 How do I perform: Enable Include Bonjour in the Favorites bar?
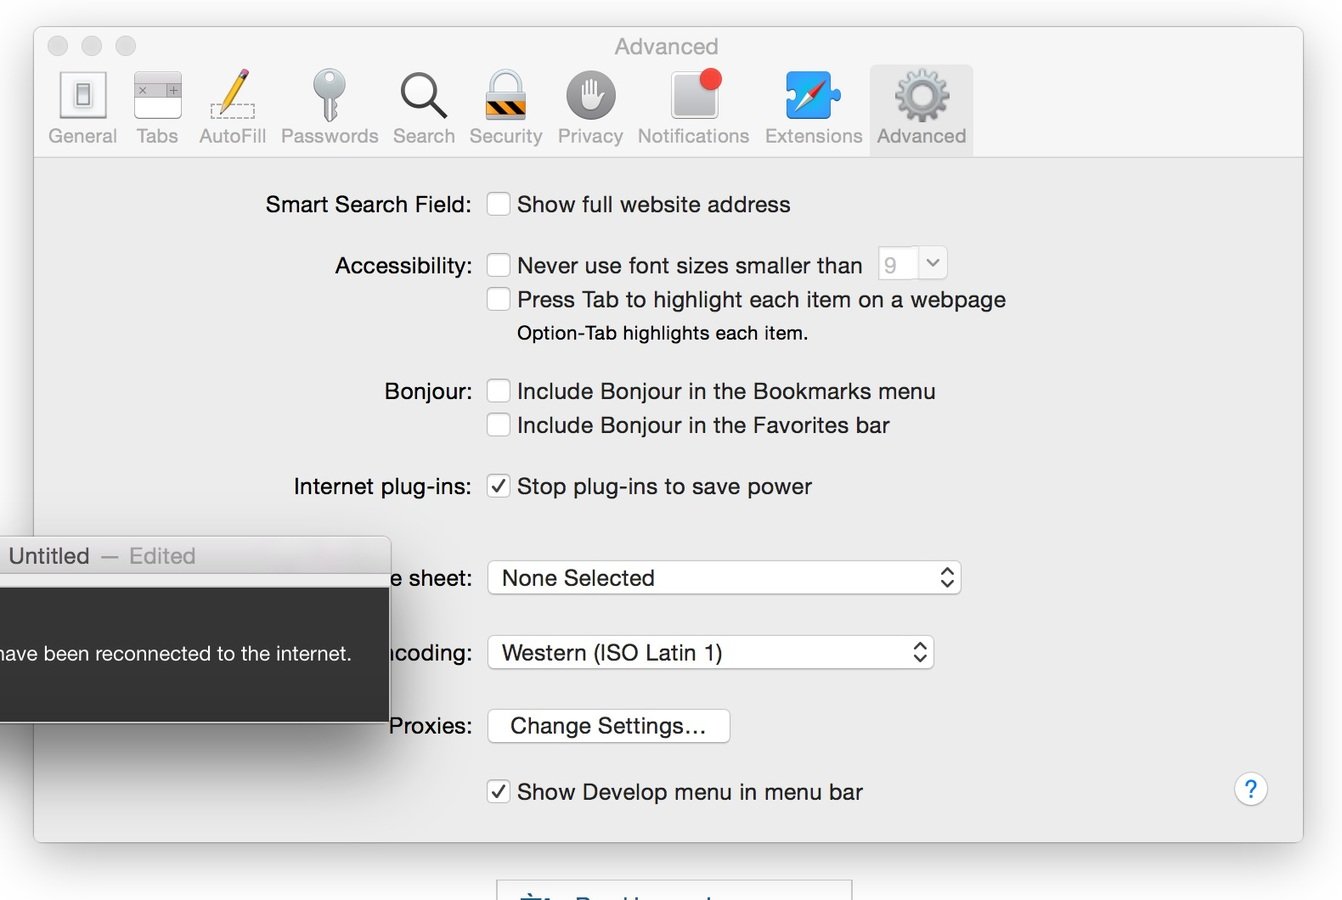pos(498,425)
